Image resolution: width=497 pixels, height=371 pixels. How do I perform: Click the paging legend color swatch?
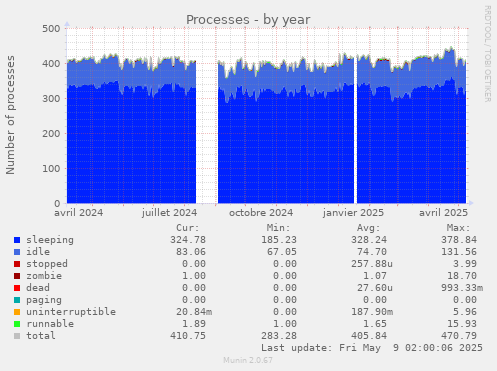coord(17,300)
